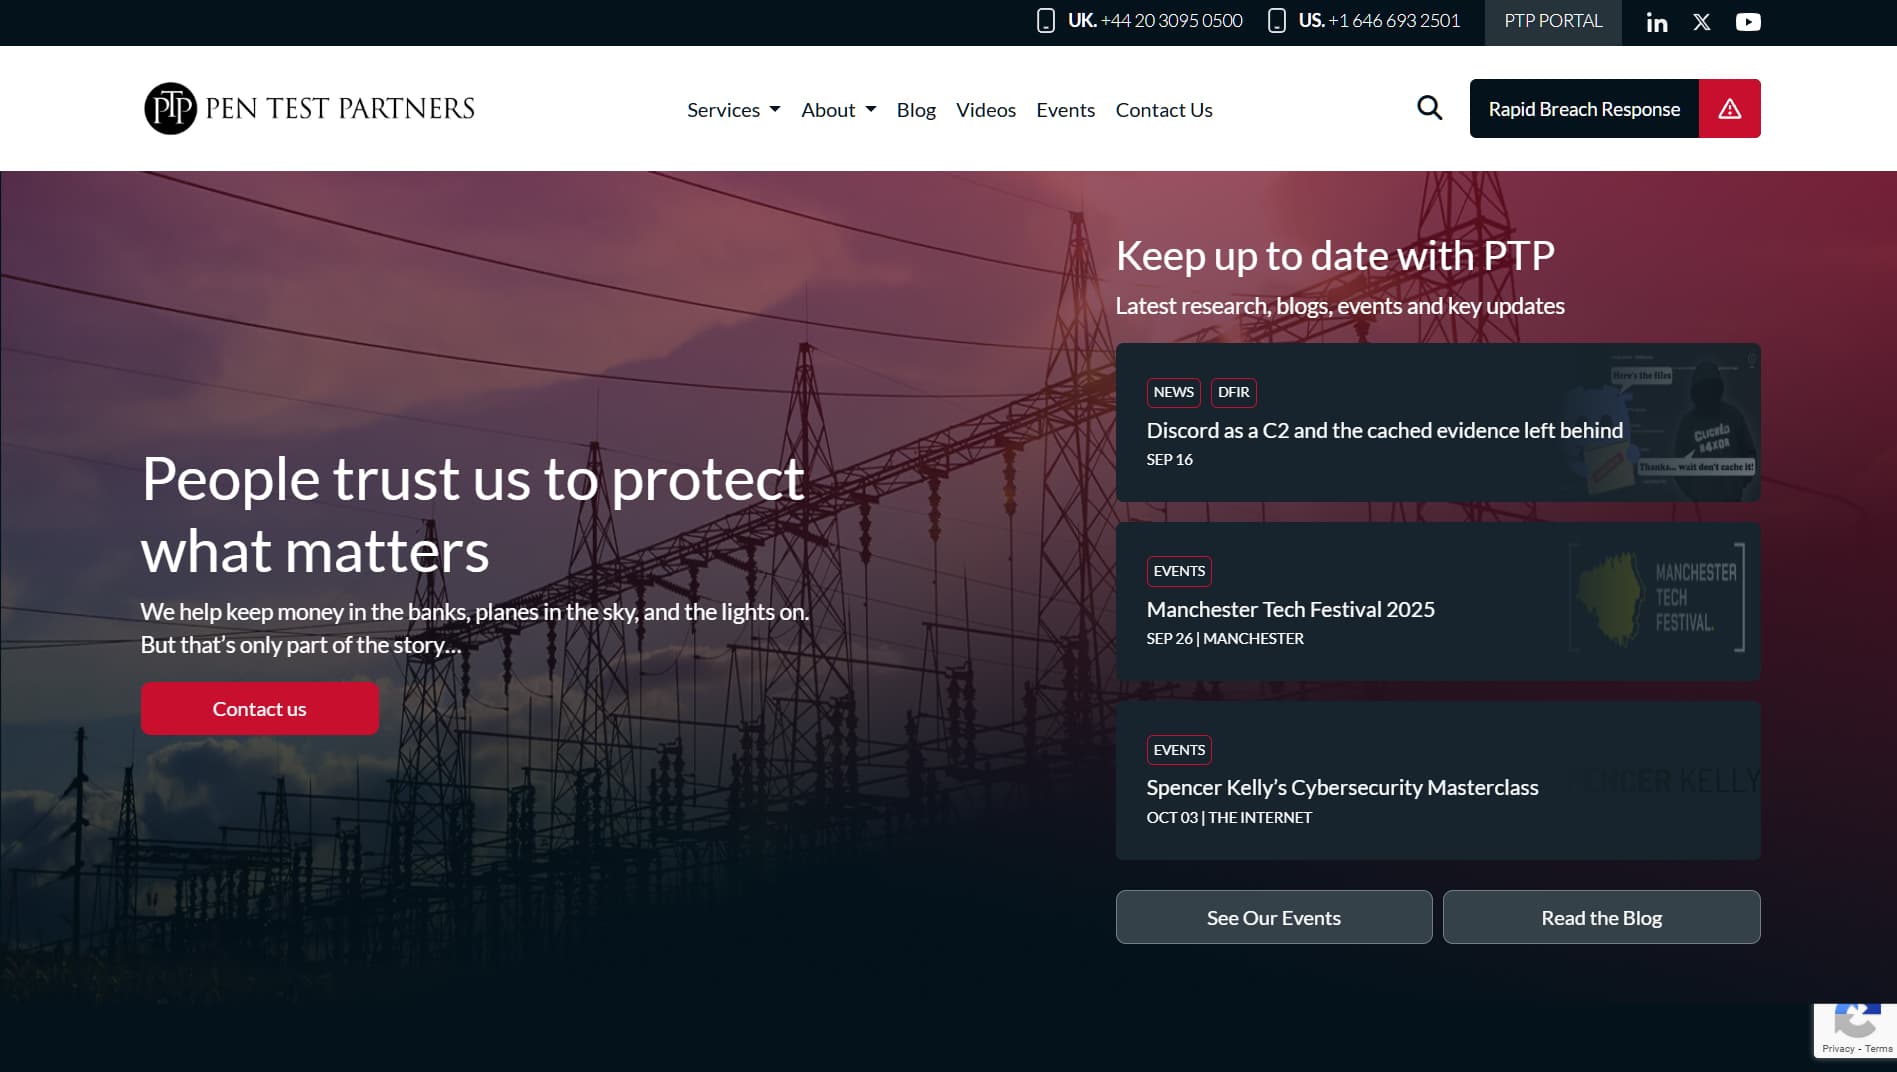1897x1072 pixels.
Task: Click the red warning triangle icon
Action: click(x=1730, y=107)
